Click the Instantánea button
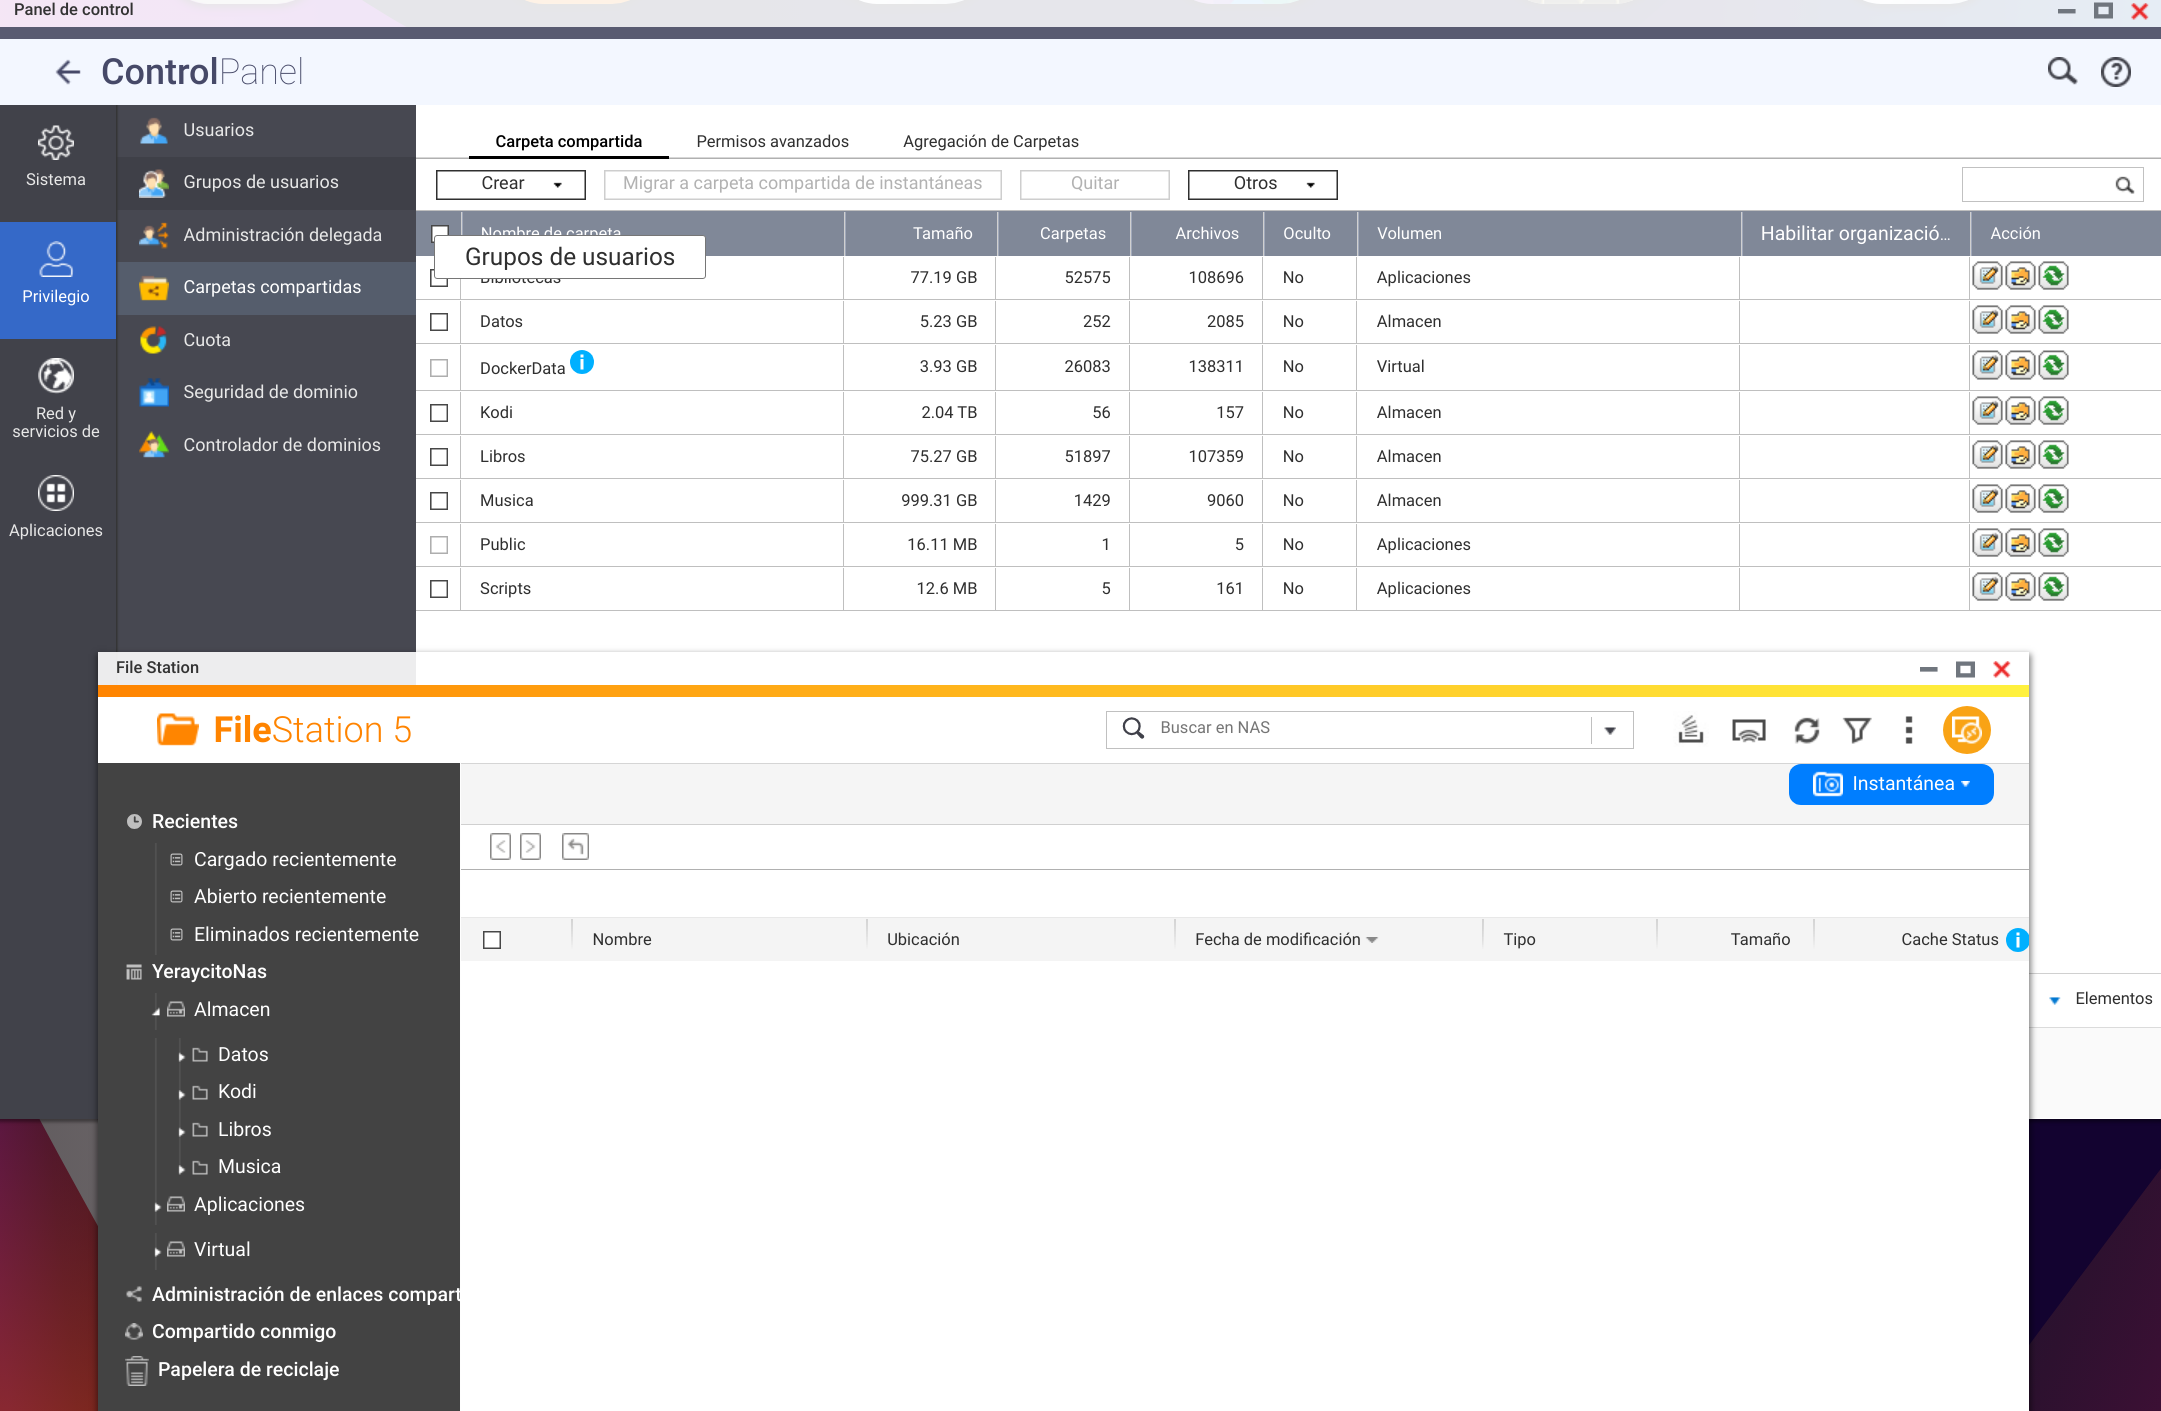Screen dimensions: 2161x1411 pos(1890,784)
